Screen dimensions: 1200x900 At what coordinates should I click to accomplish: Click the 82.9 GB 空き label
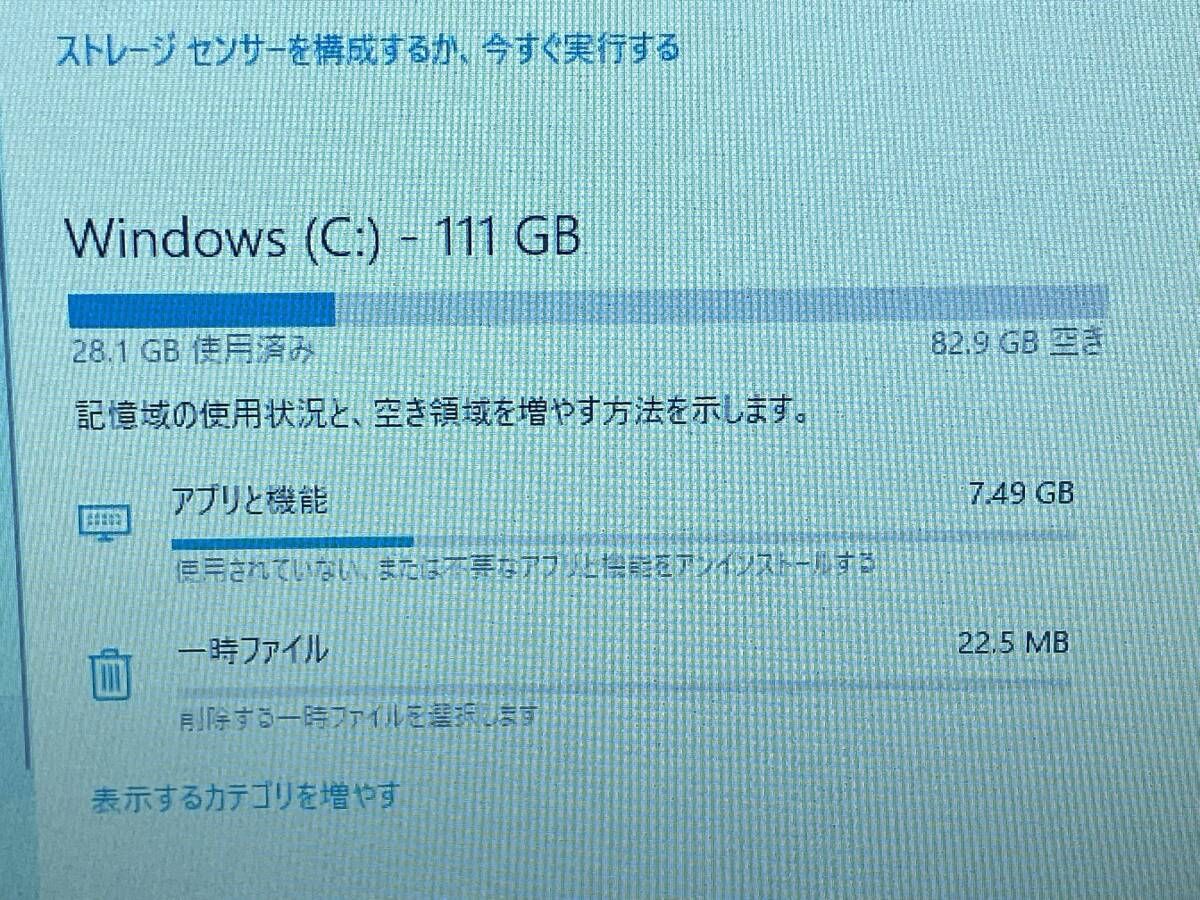(x=1017, y=343)
